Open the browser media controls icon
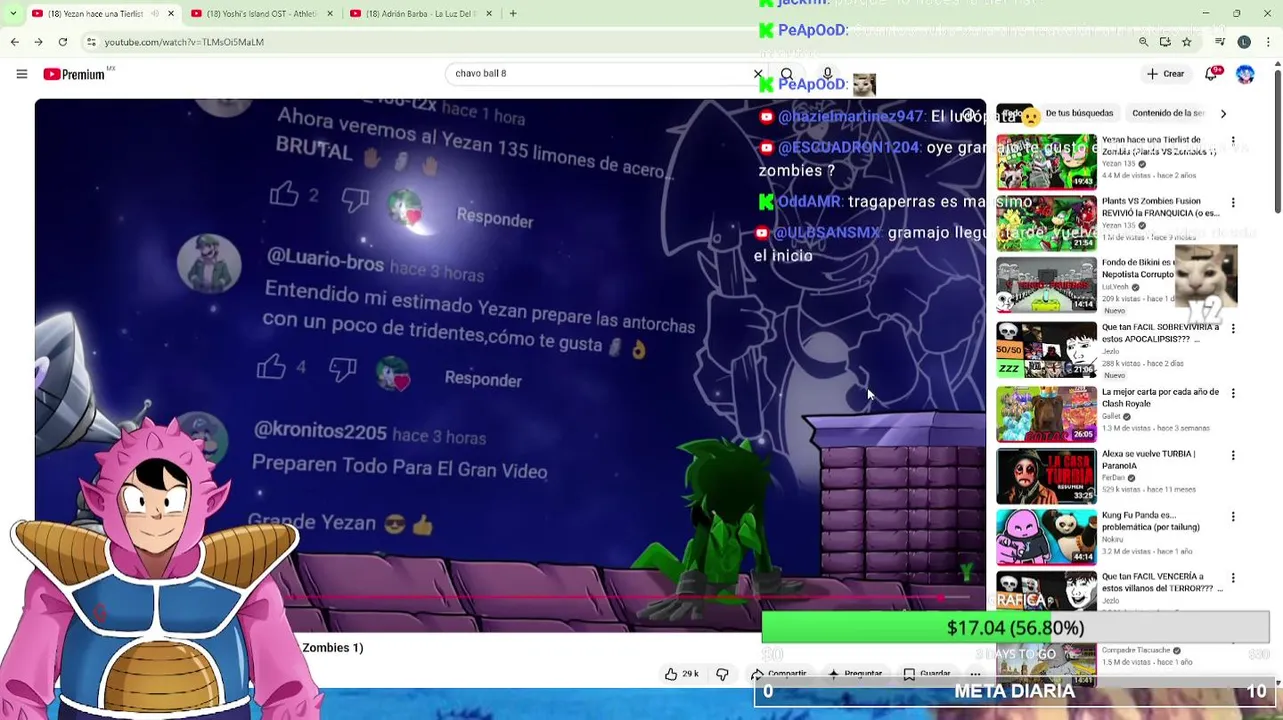This screenshot has height=720, width=1283. click(x=1220, y=42)
